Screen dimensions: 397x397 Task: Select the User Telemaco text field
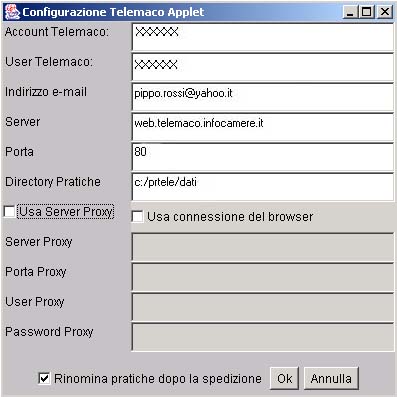pyautogui.click(x=263, y=67)
